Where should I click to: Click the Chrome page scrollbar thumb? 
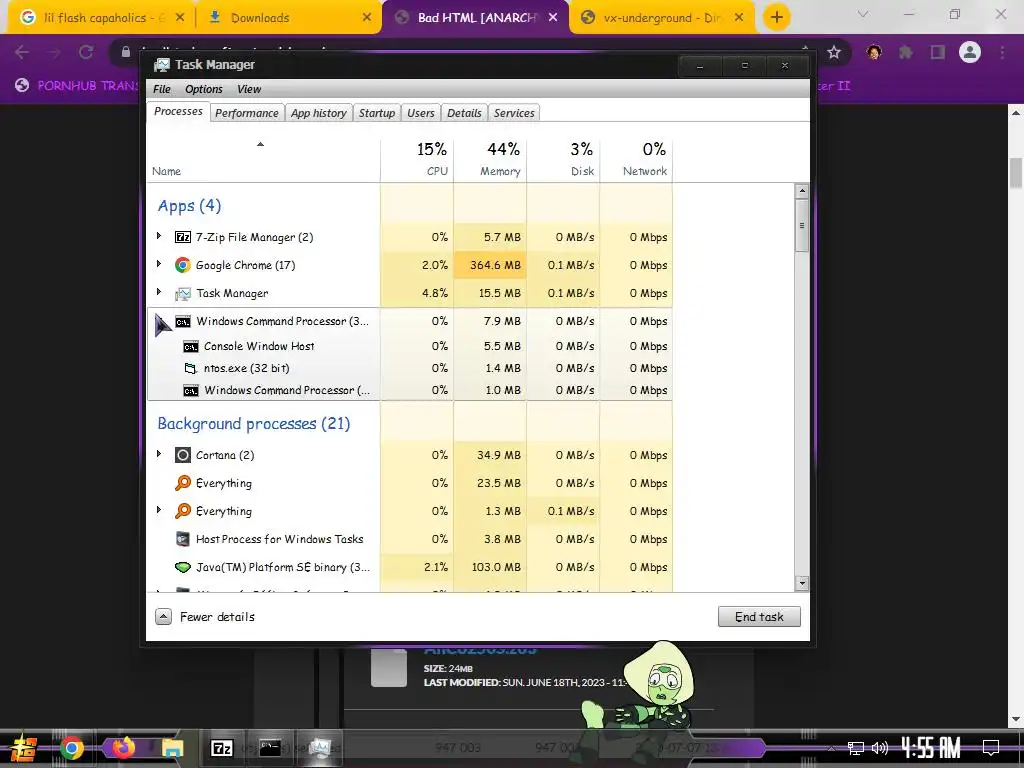[x=1016, y=173]
